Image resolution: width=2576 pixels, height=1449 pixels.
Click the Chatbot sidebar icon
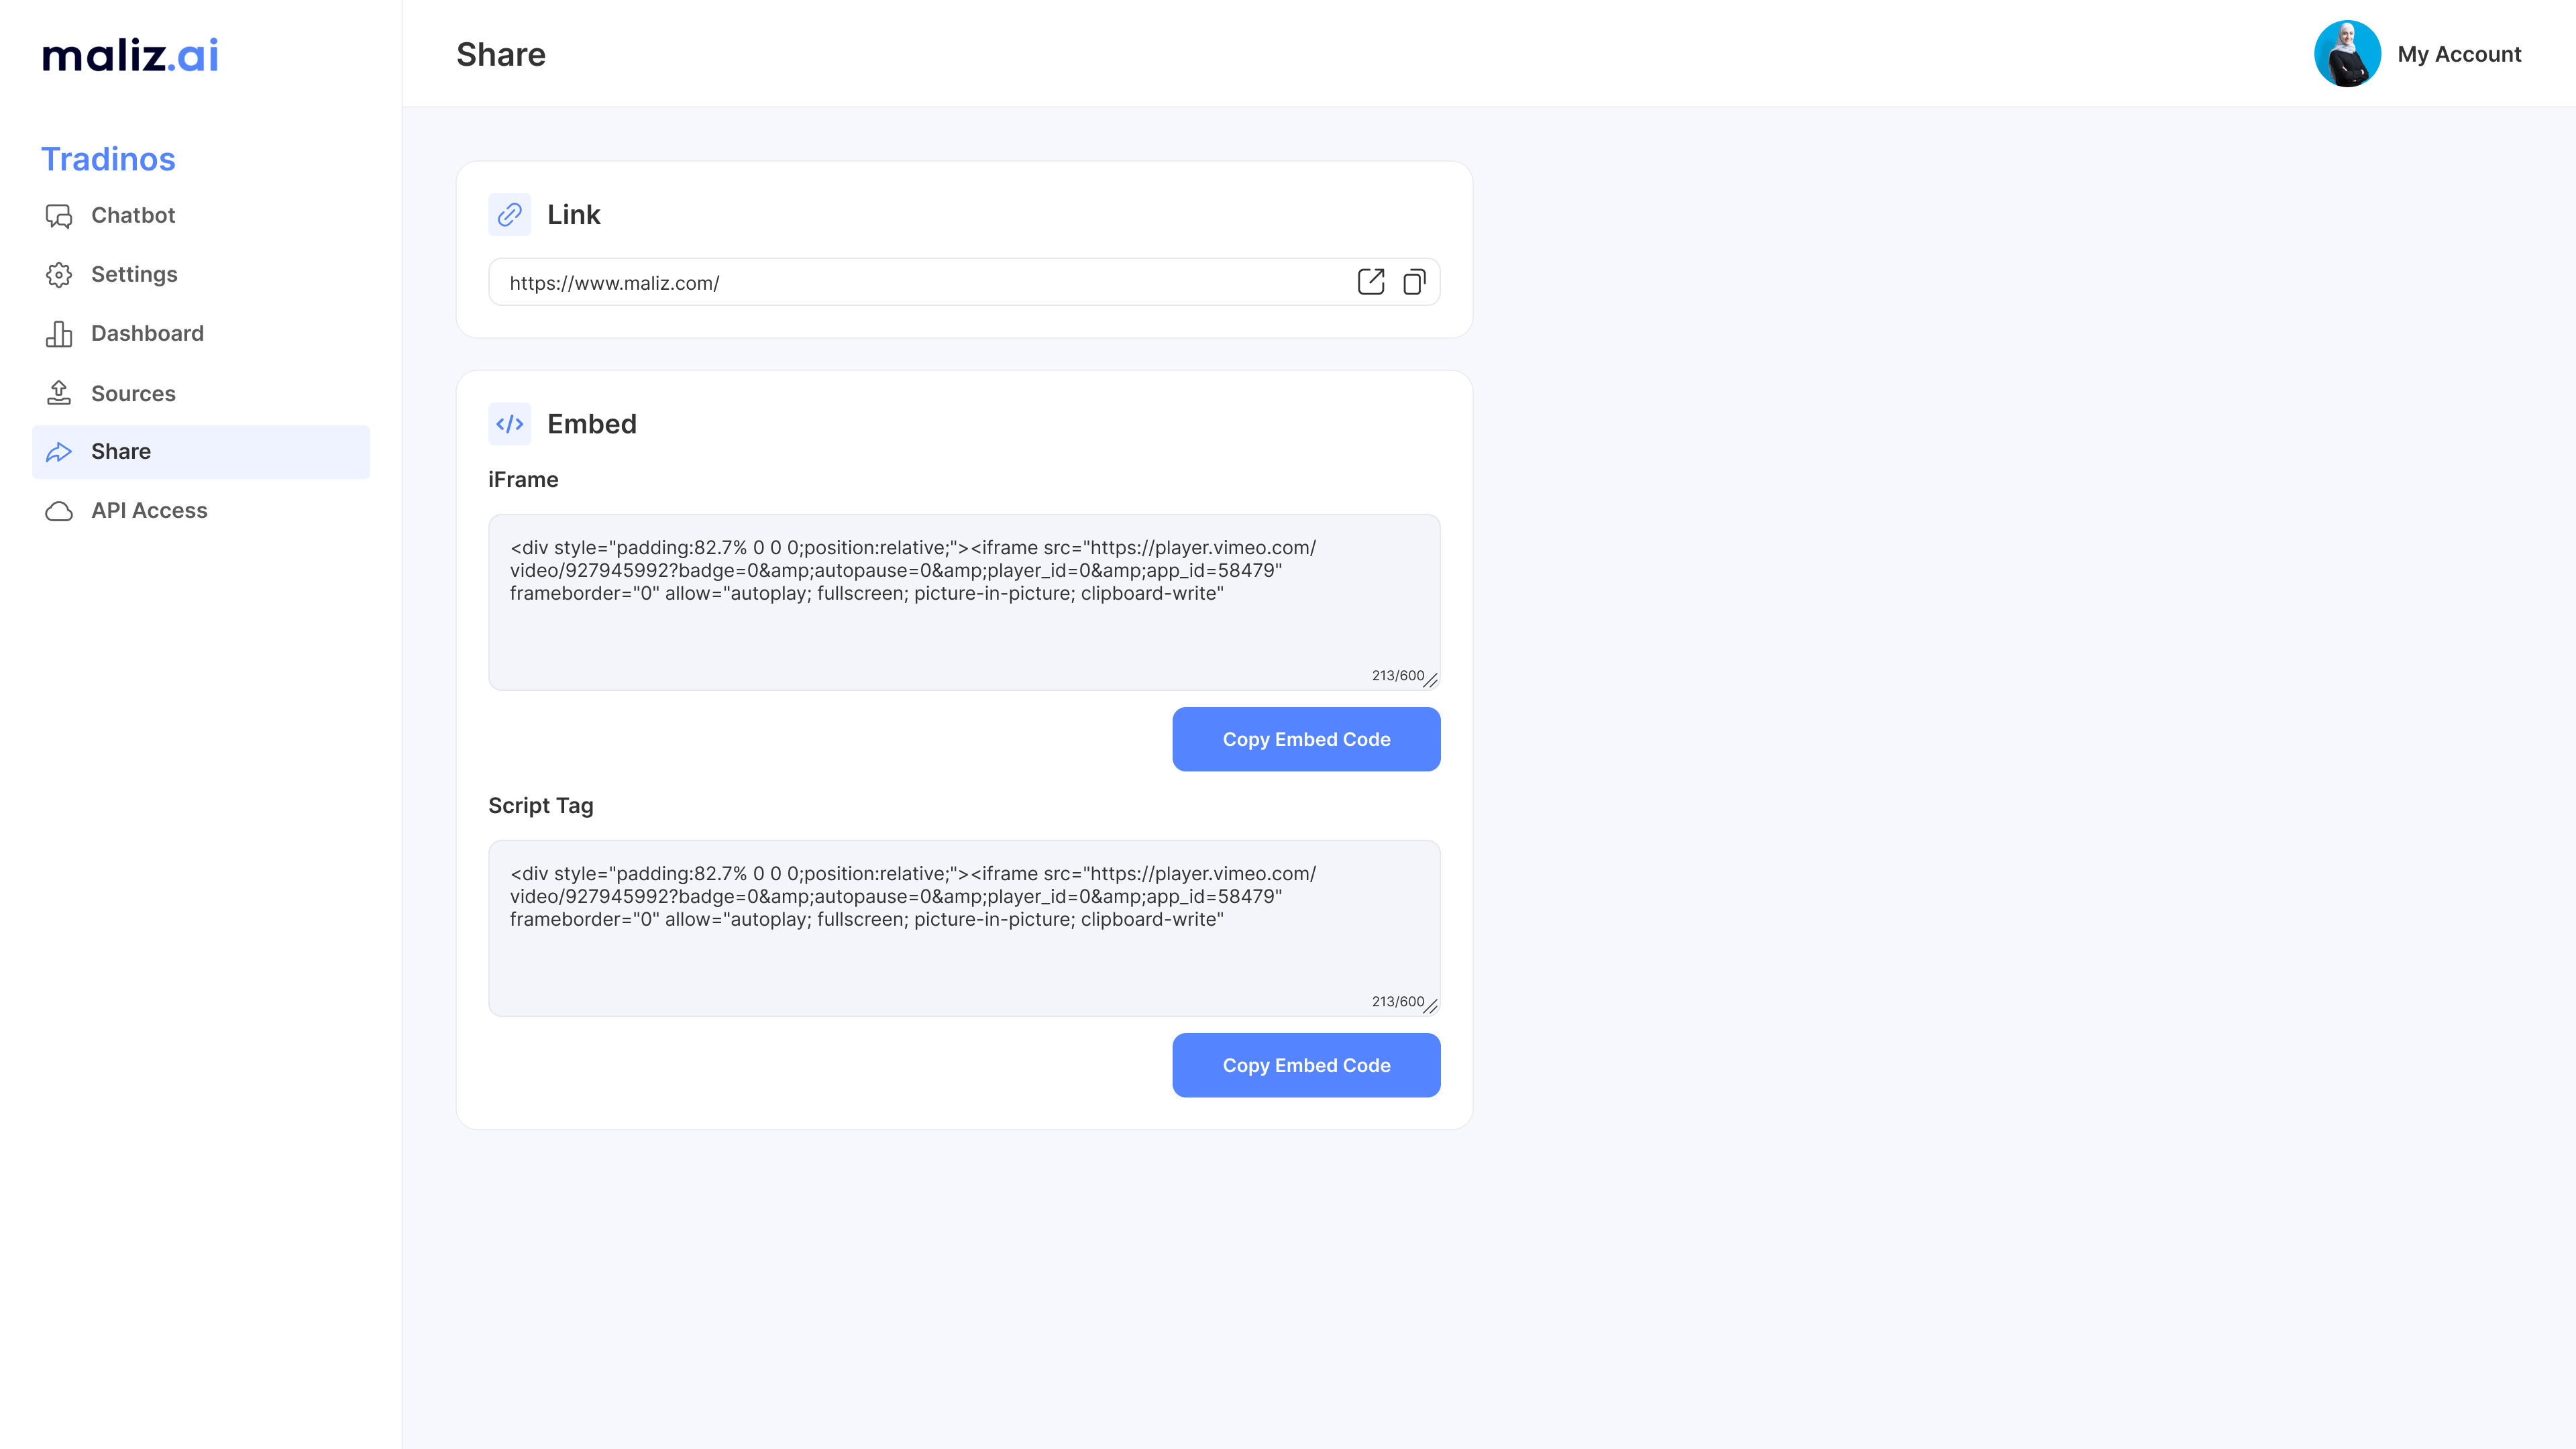pyautogui.click(x=59, y=216)
